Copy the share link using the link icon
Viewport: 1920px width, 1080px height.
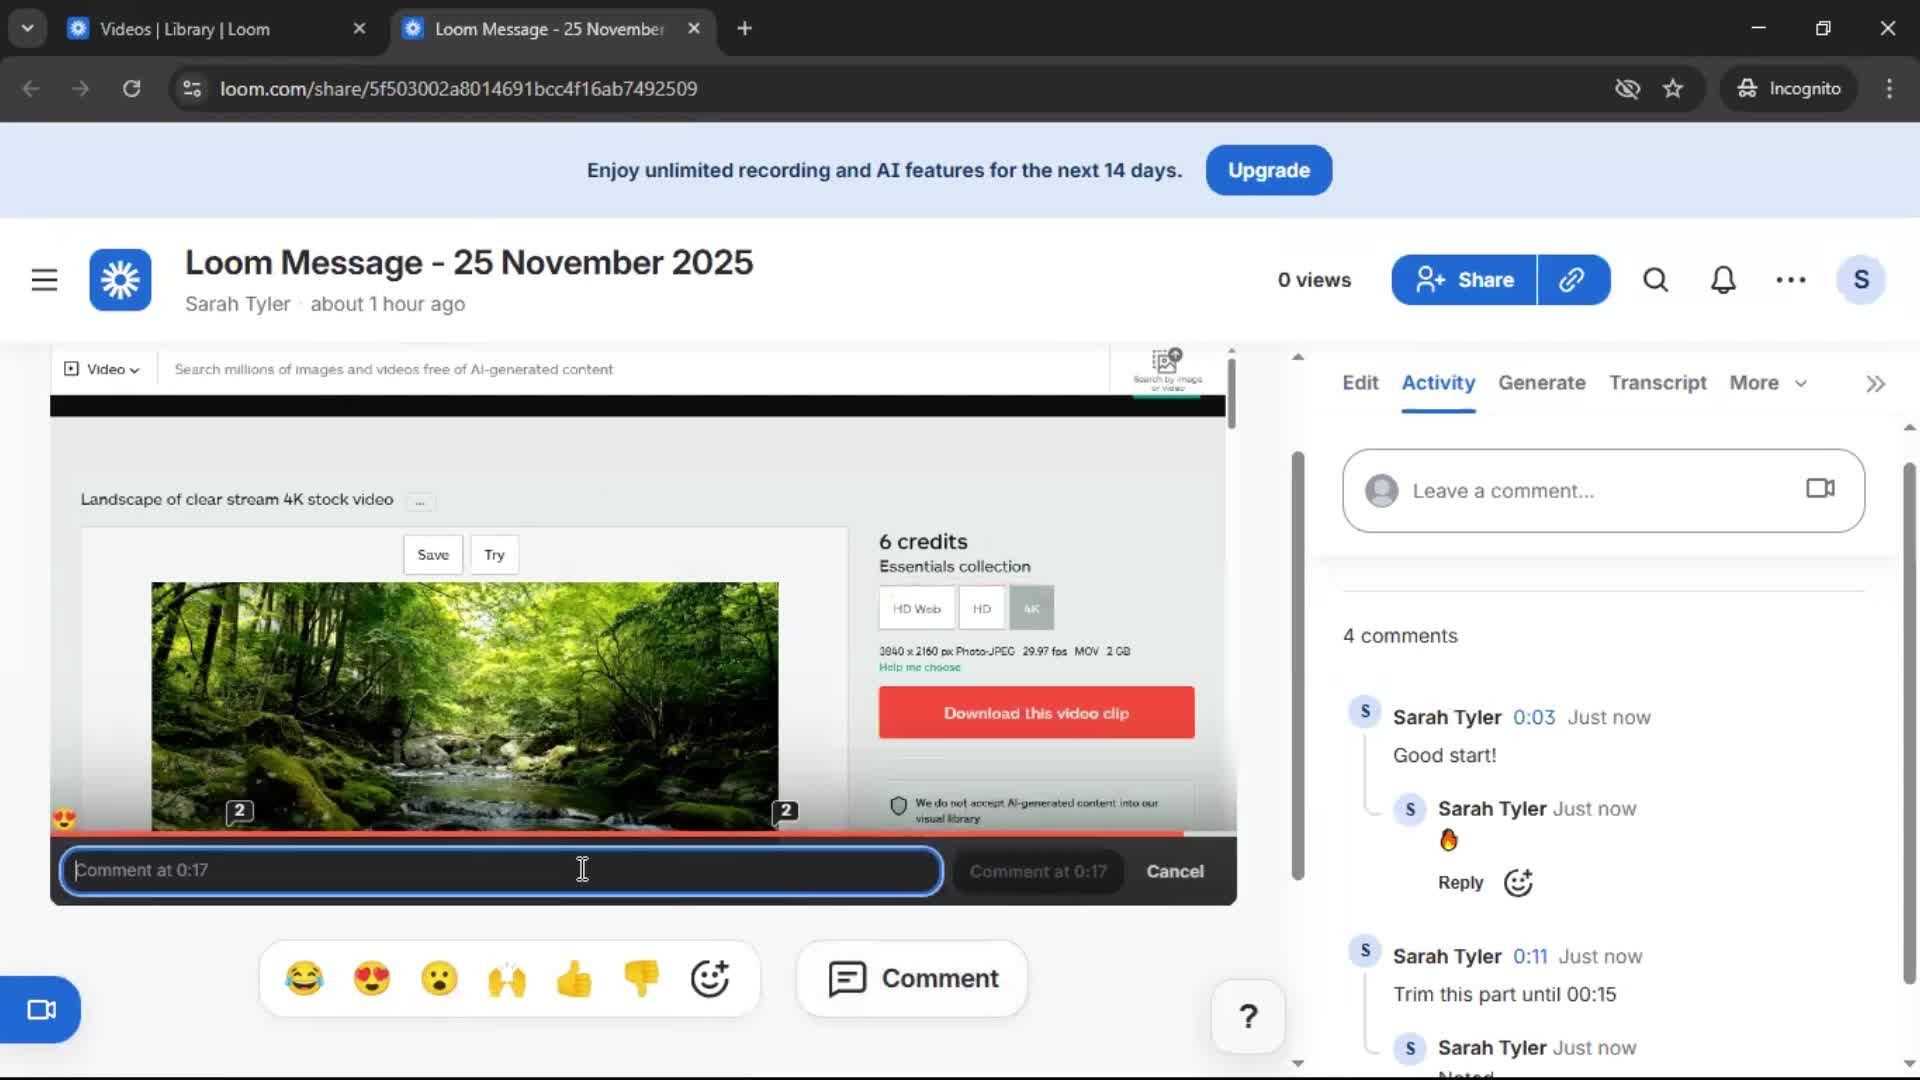(1572, 280)
